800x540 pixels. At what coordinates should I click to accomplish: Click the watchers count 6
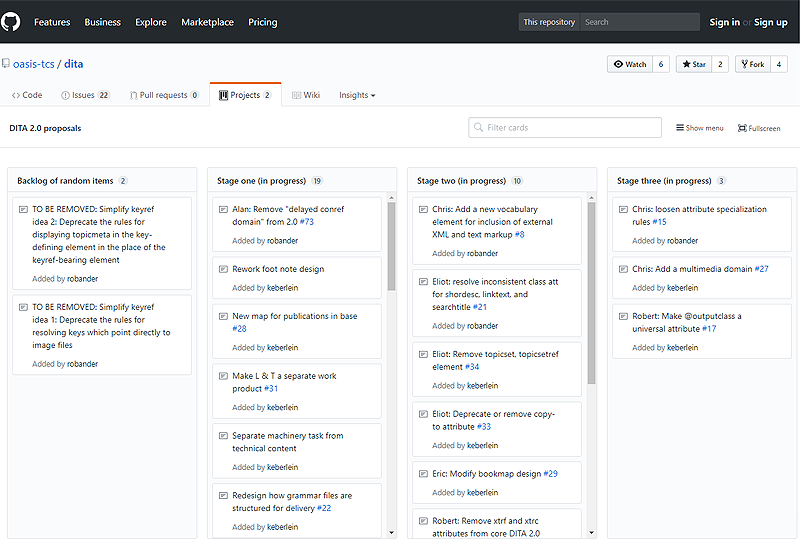pos(661,64)
